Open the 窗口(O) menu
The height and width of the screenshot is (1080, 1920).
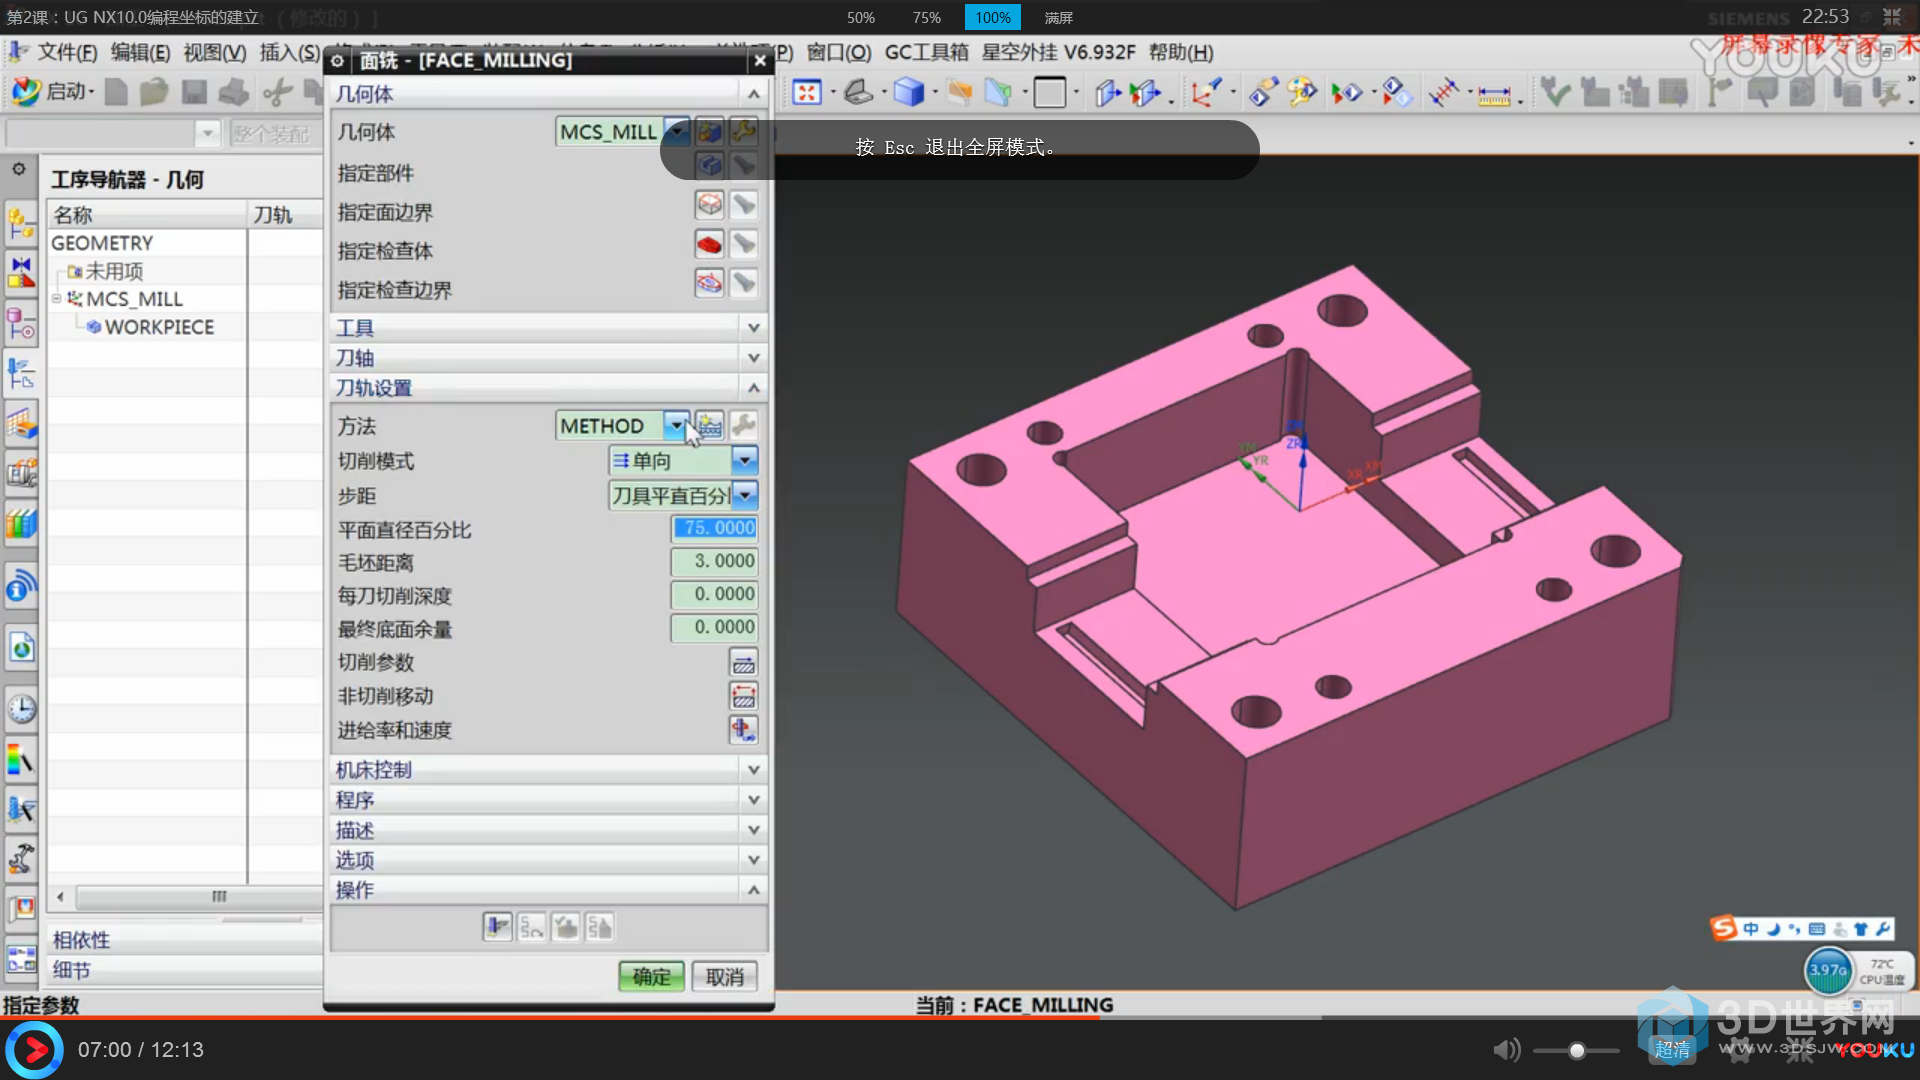(x=839, y=52)
